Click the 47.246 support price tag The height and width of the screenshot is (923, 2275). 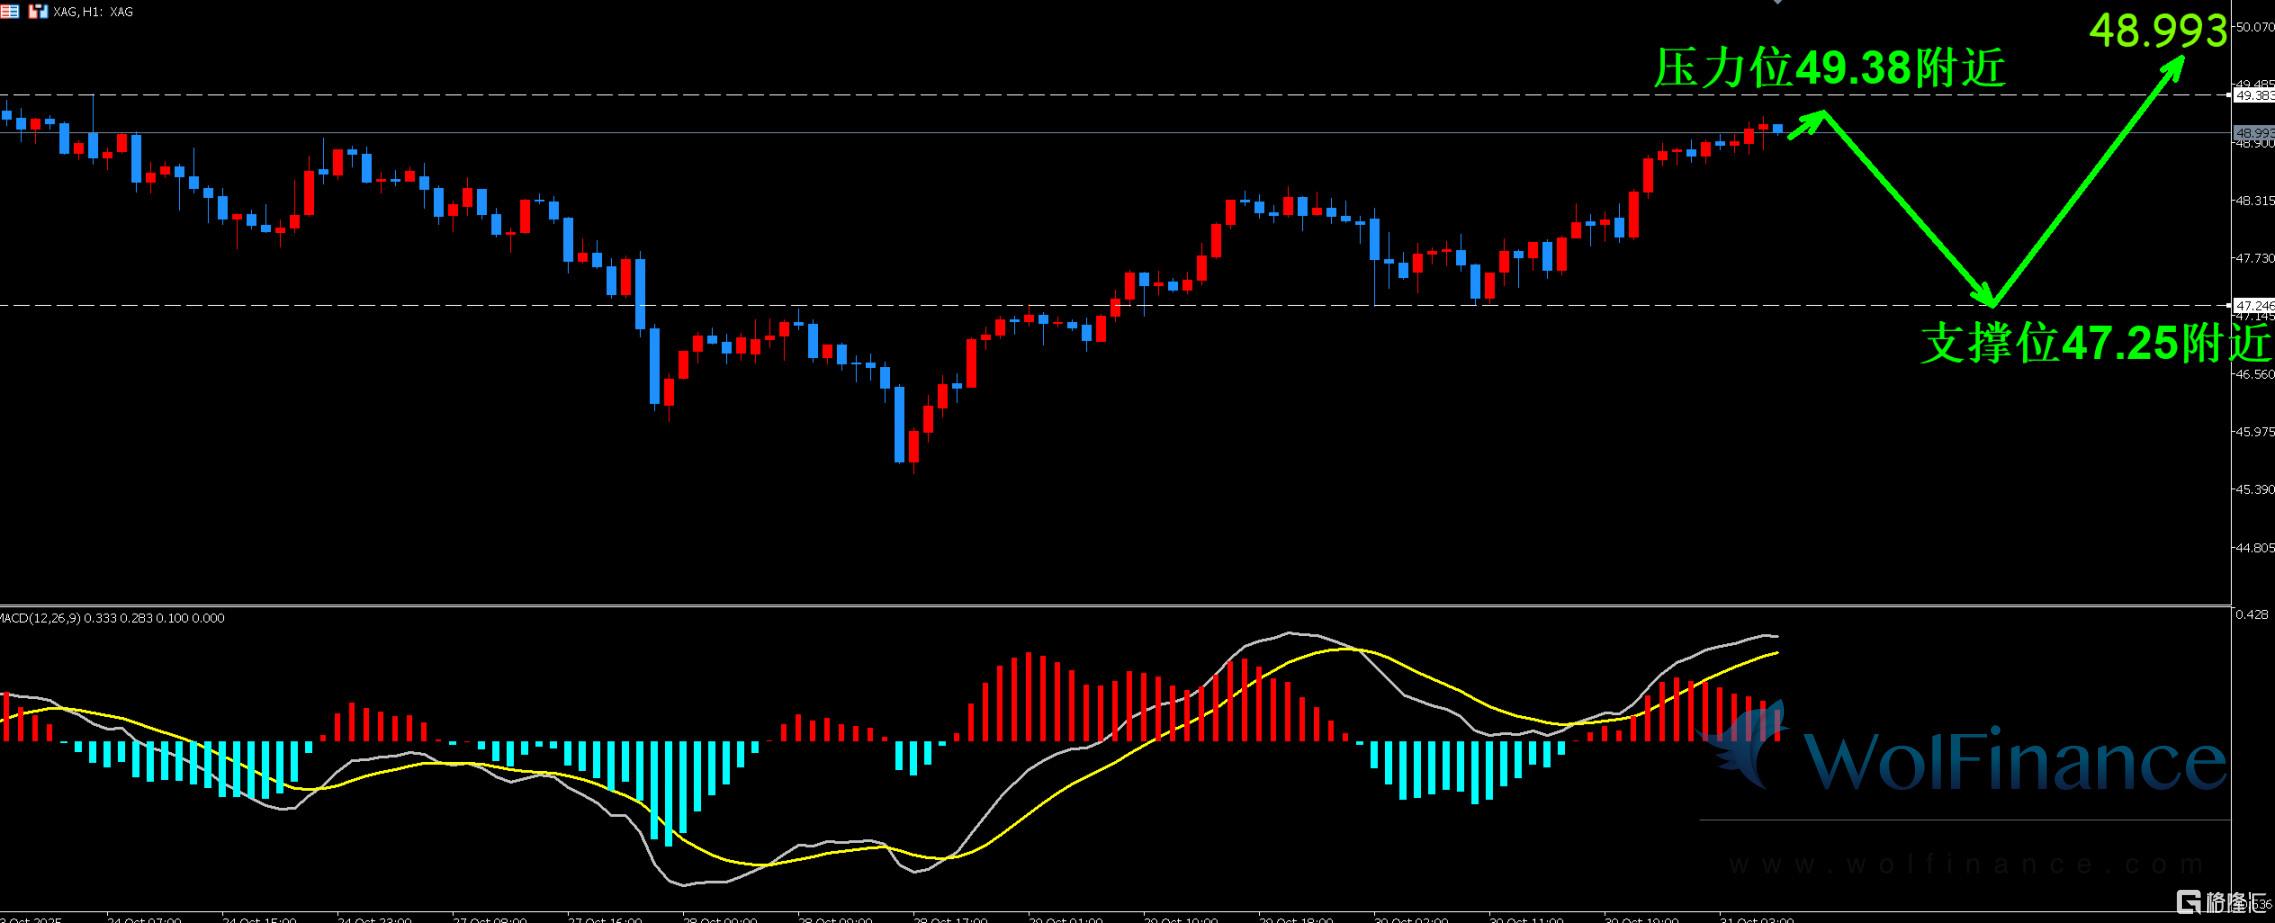pyautogui.click(x=2254, y=305)
